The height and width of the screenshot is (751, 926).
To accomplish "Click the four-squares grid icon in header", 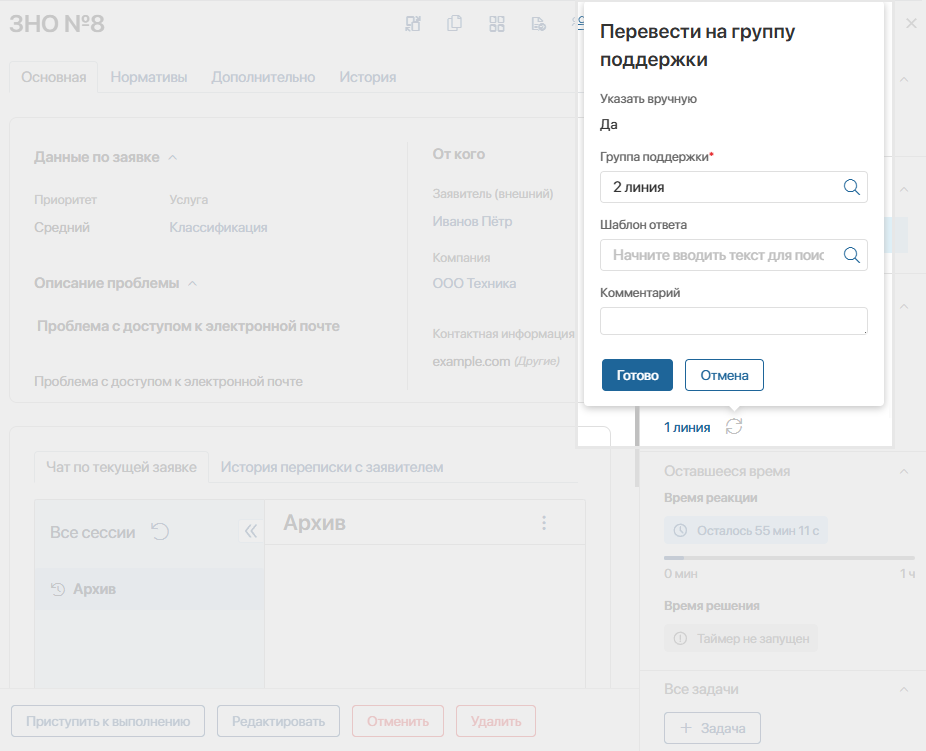I will (497, 24).
